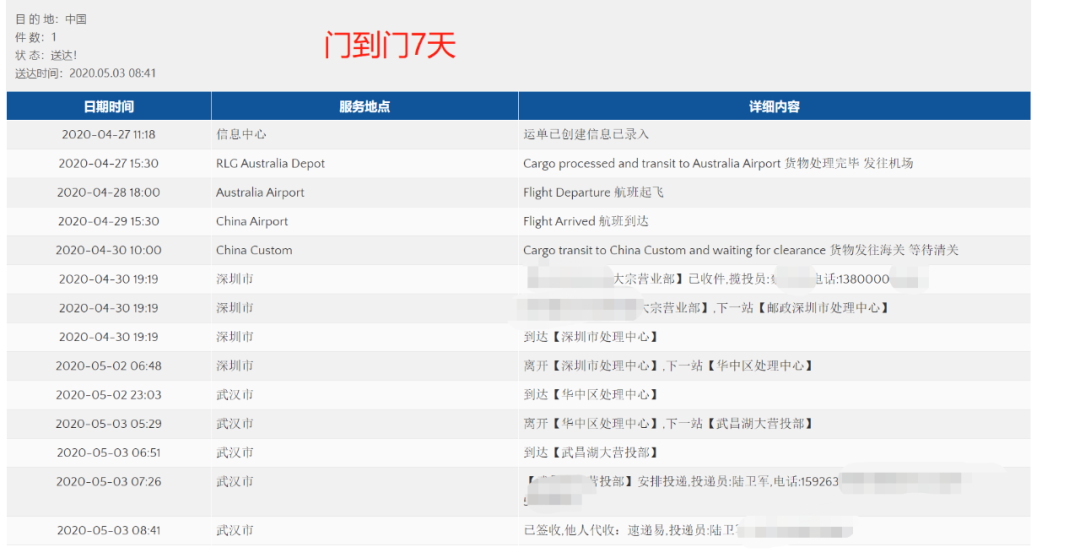Screen dimensions: 1080x558
Task: Click 武汉市 in the 2020-05-03 08:41 row
Action: [235, 530]
